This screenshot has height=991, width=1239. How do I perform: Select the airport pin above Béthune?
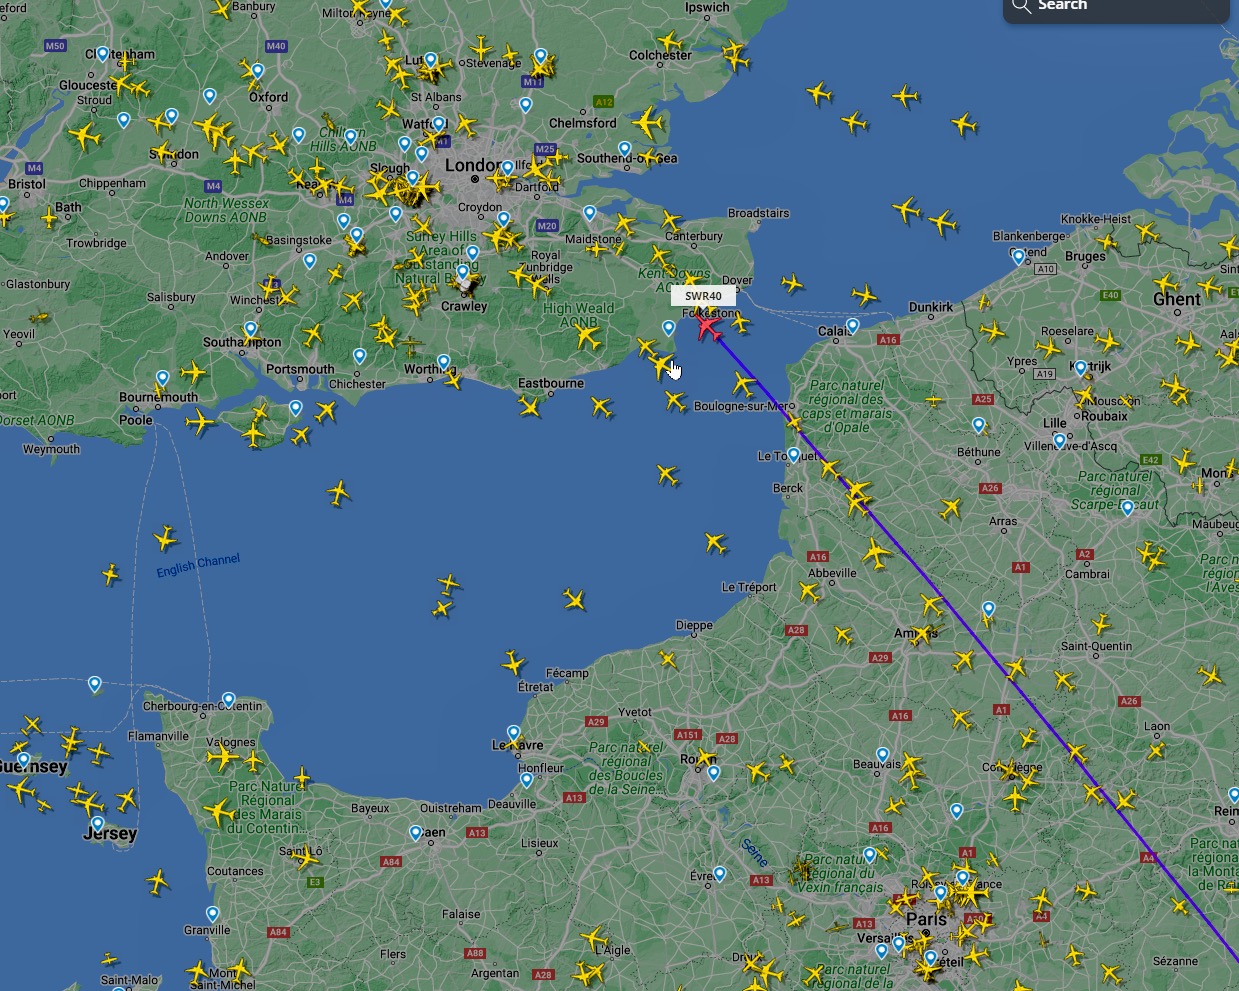(x=978, y=425)
